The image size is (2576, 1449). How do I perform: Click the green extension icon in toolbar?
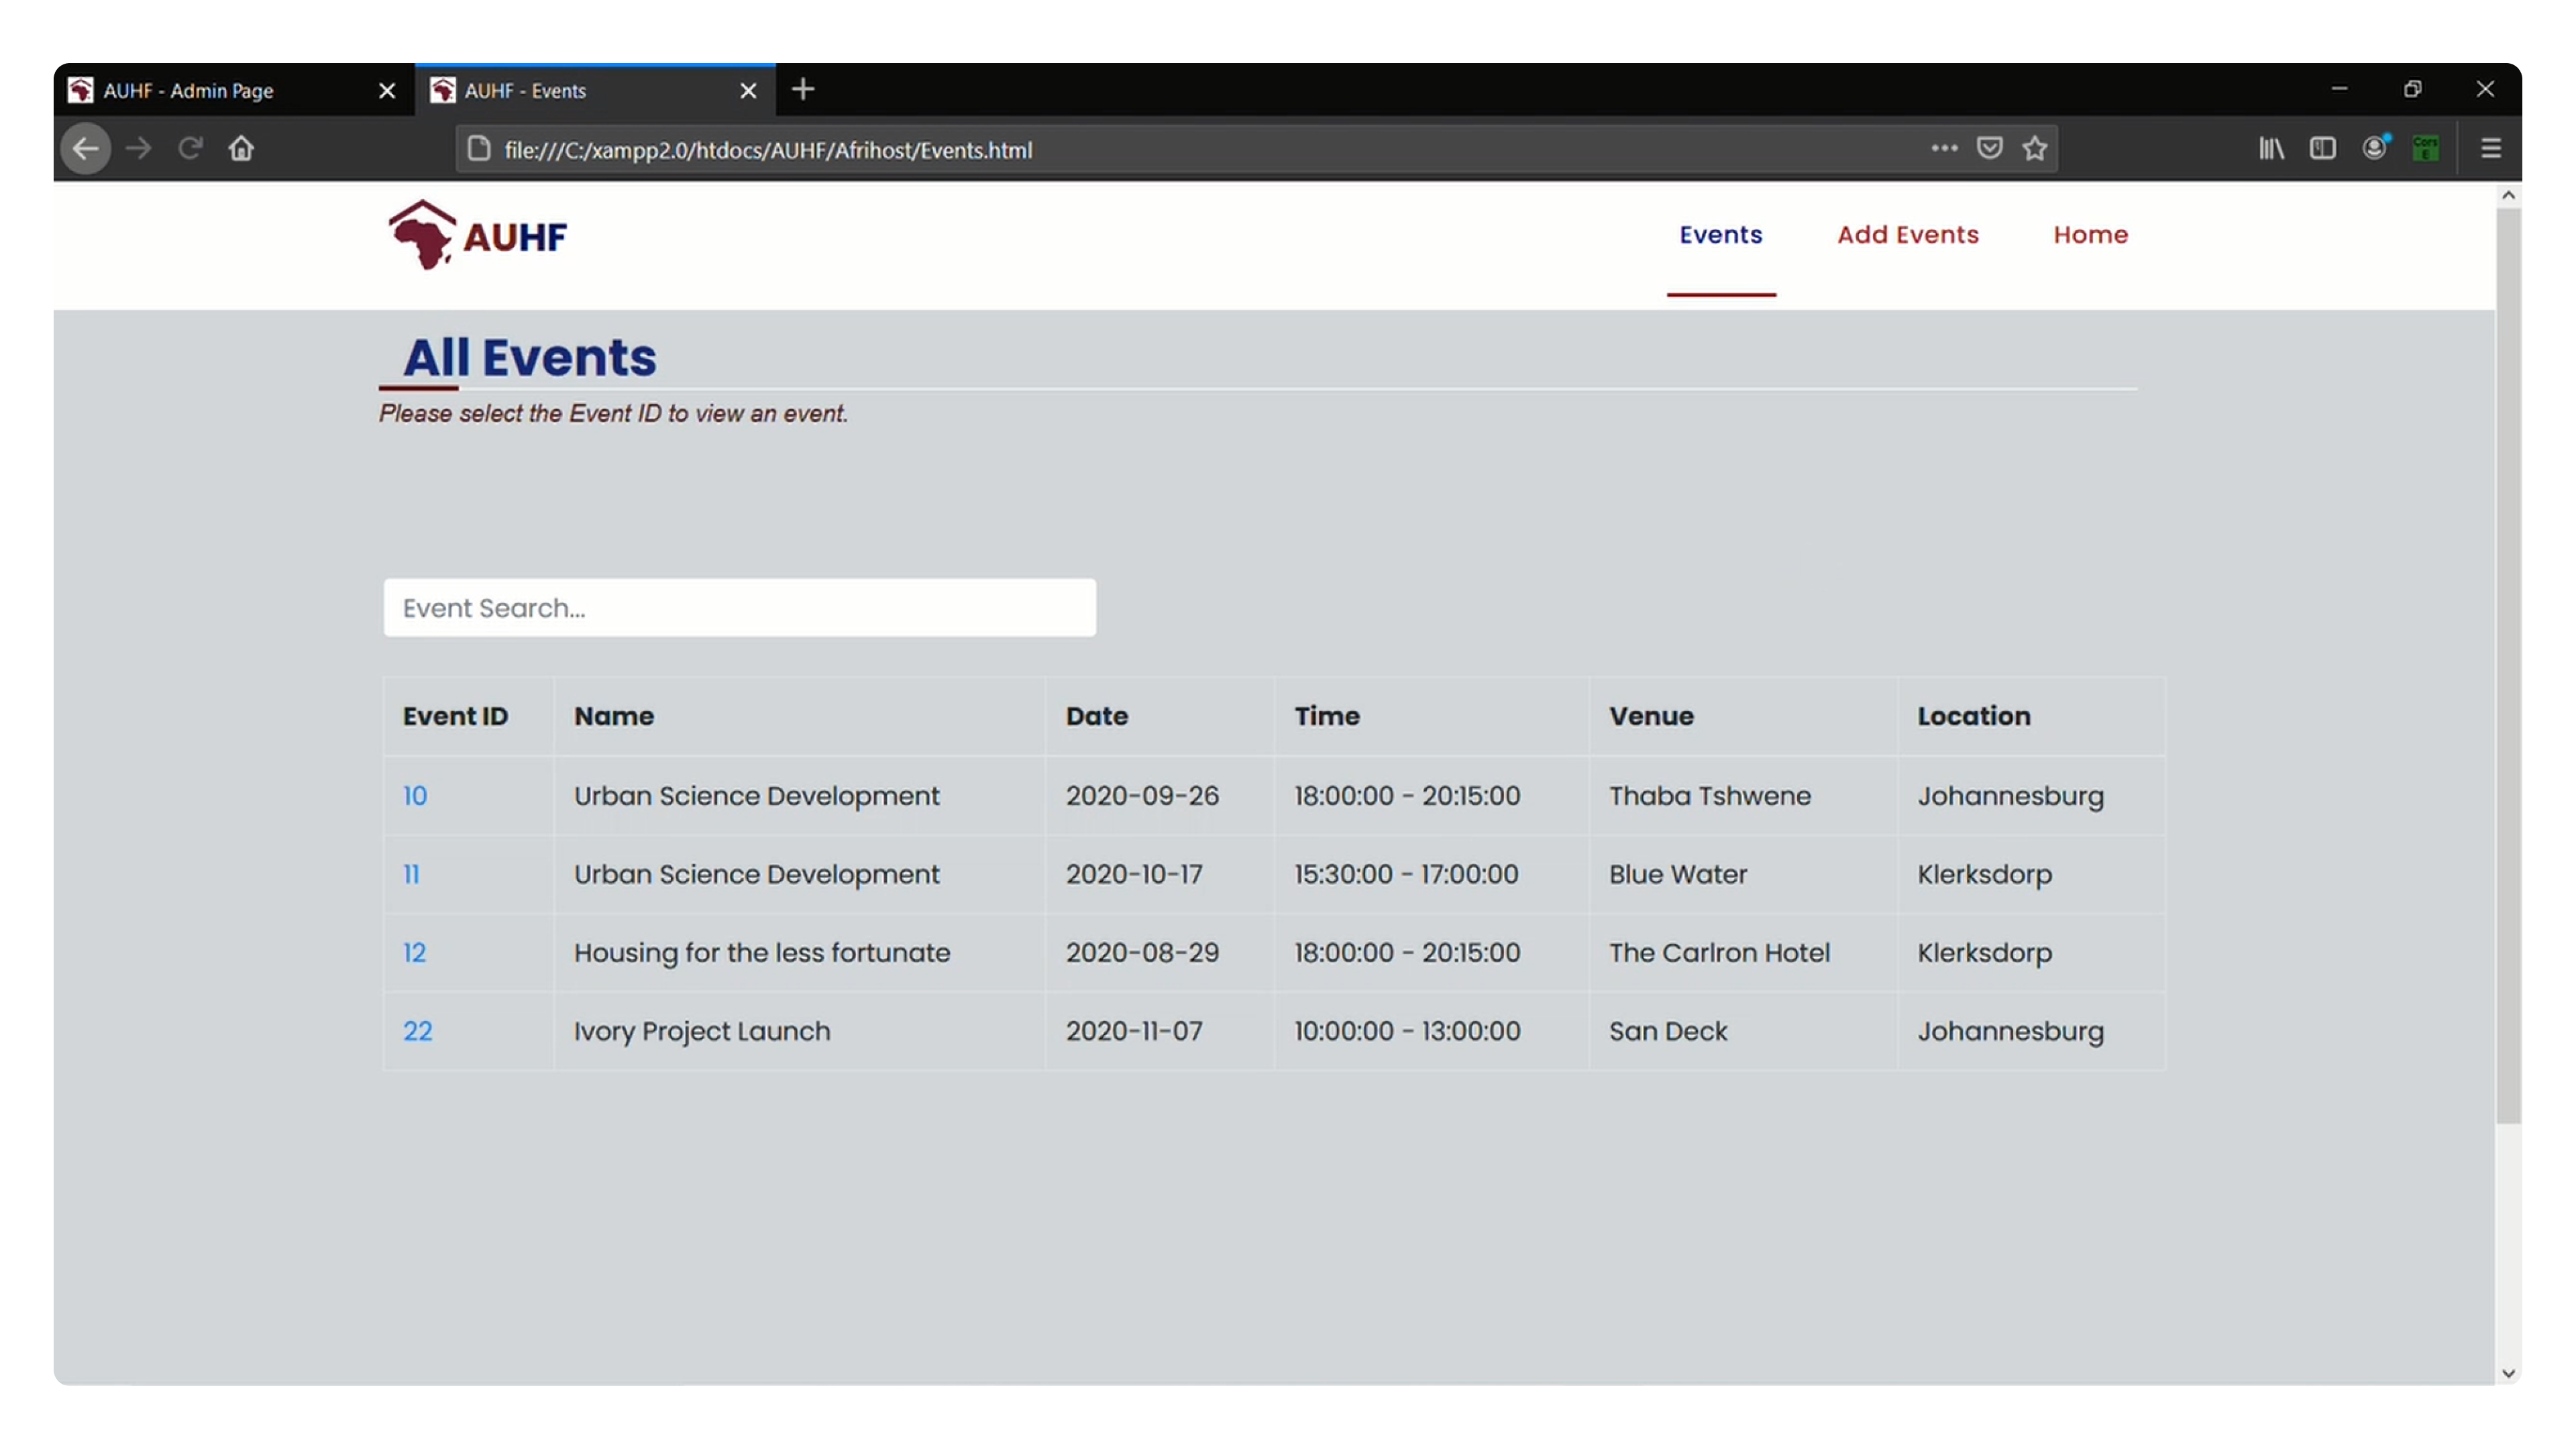pyautogui.click(x=2426, y=148)
